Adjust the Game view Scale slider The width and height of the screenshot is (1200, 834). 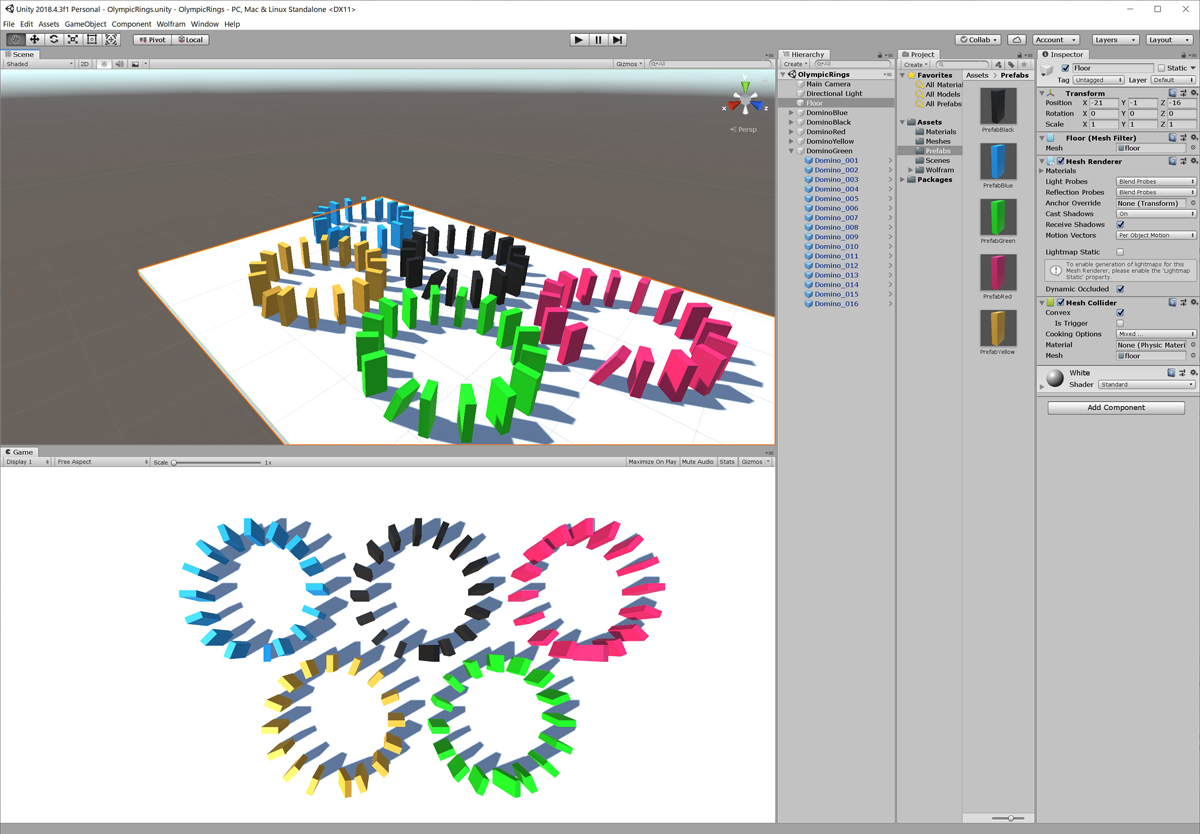point(216,463)
